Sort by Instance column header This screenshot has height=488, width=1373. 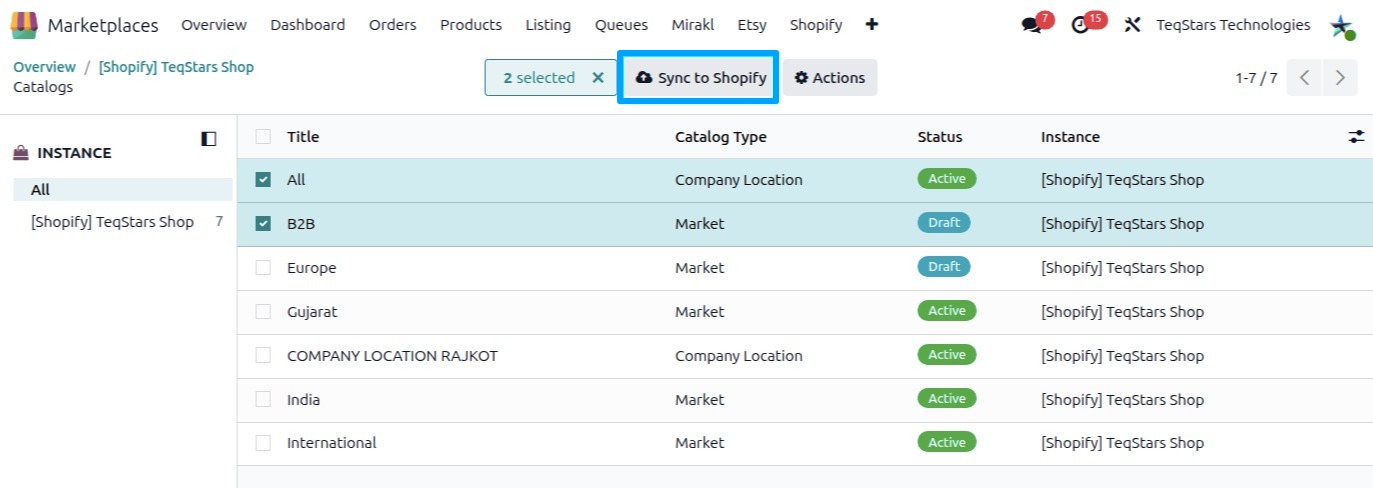(1070, 137)
